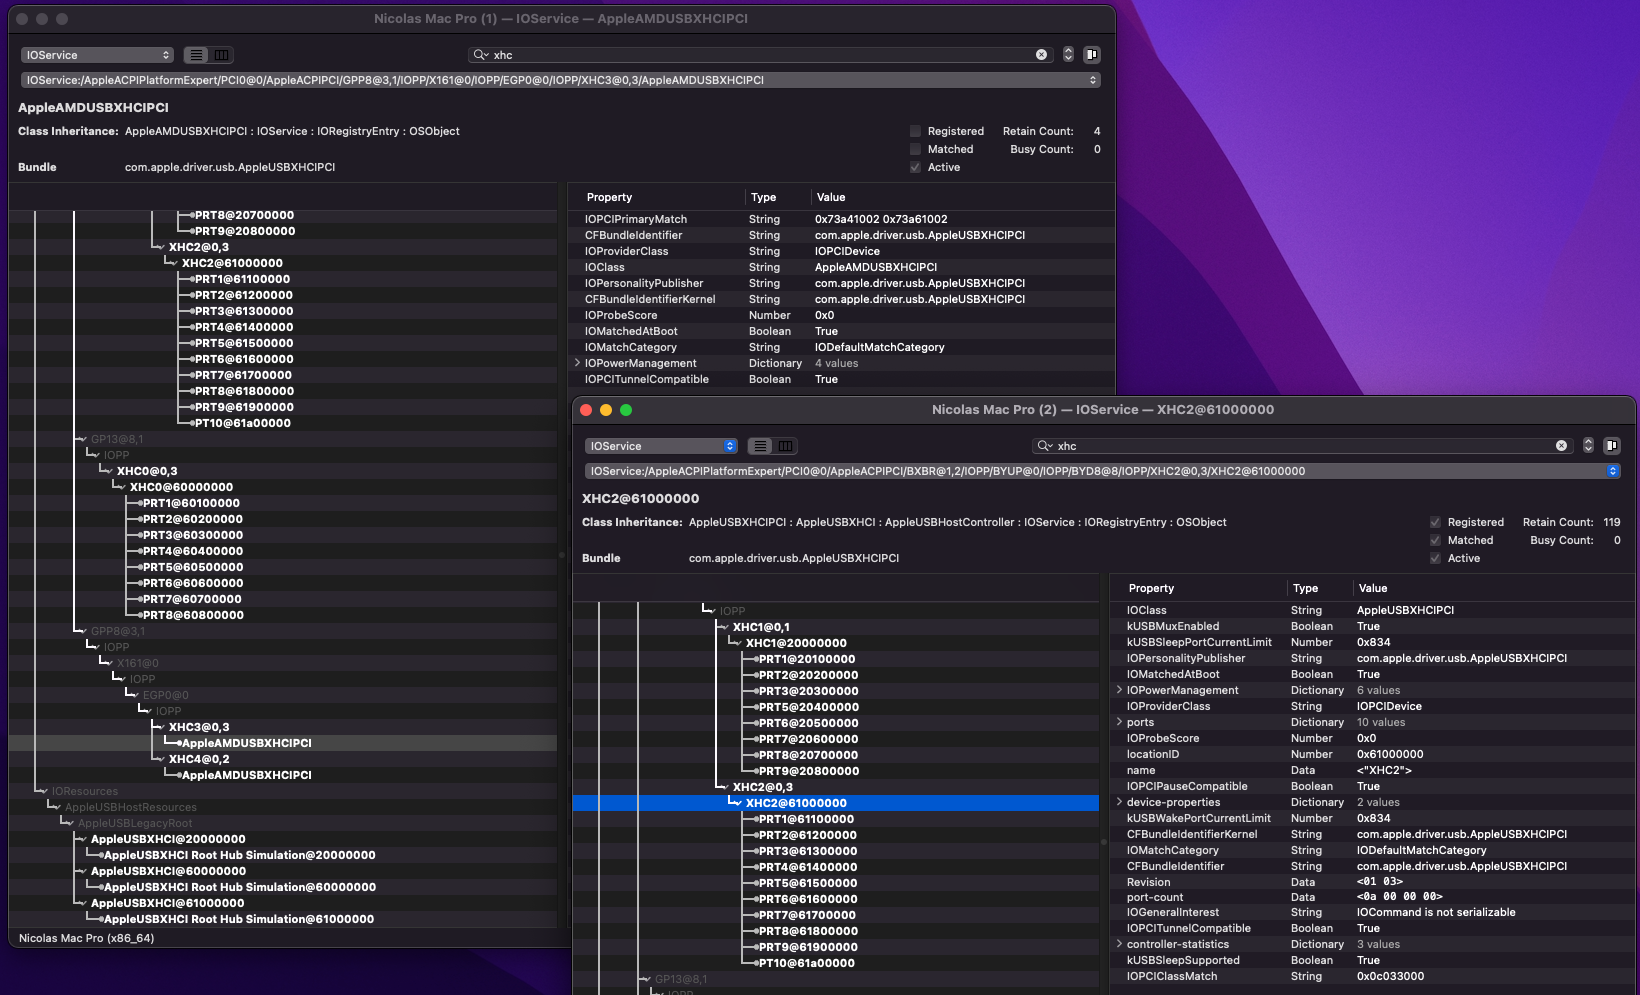Open IOService plane dropdown in front window

point(660,446)
